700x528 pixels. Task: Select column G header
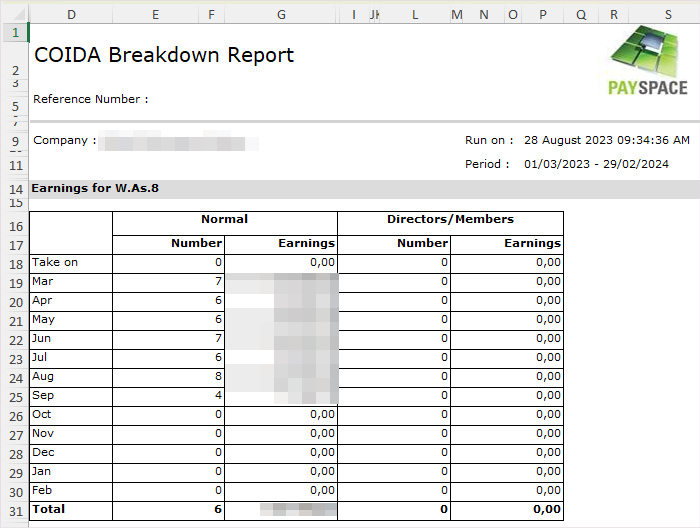click(281, 15)
